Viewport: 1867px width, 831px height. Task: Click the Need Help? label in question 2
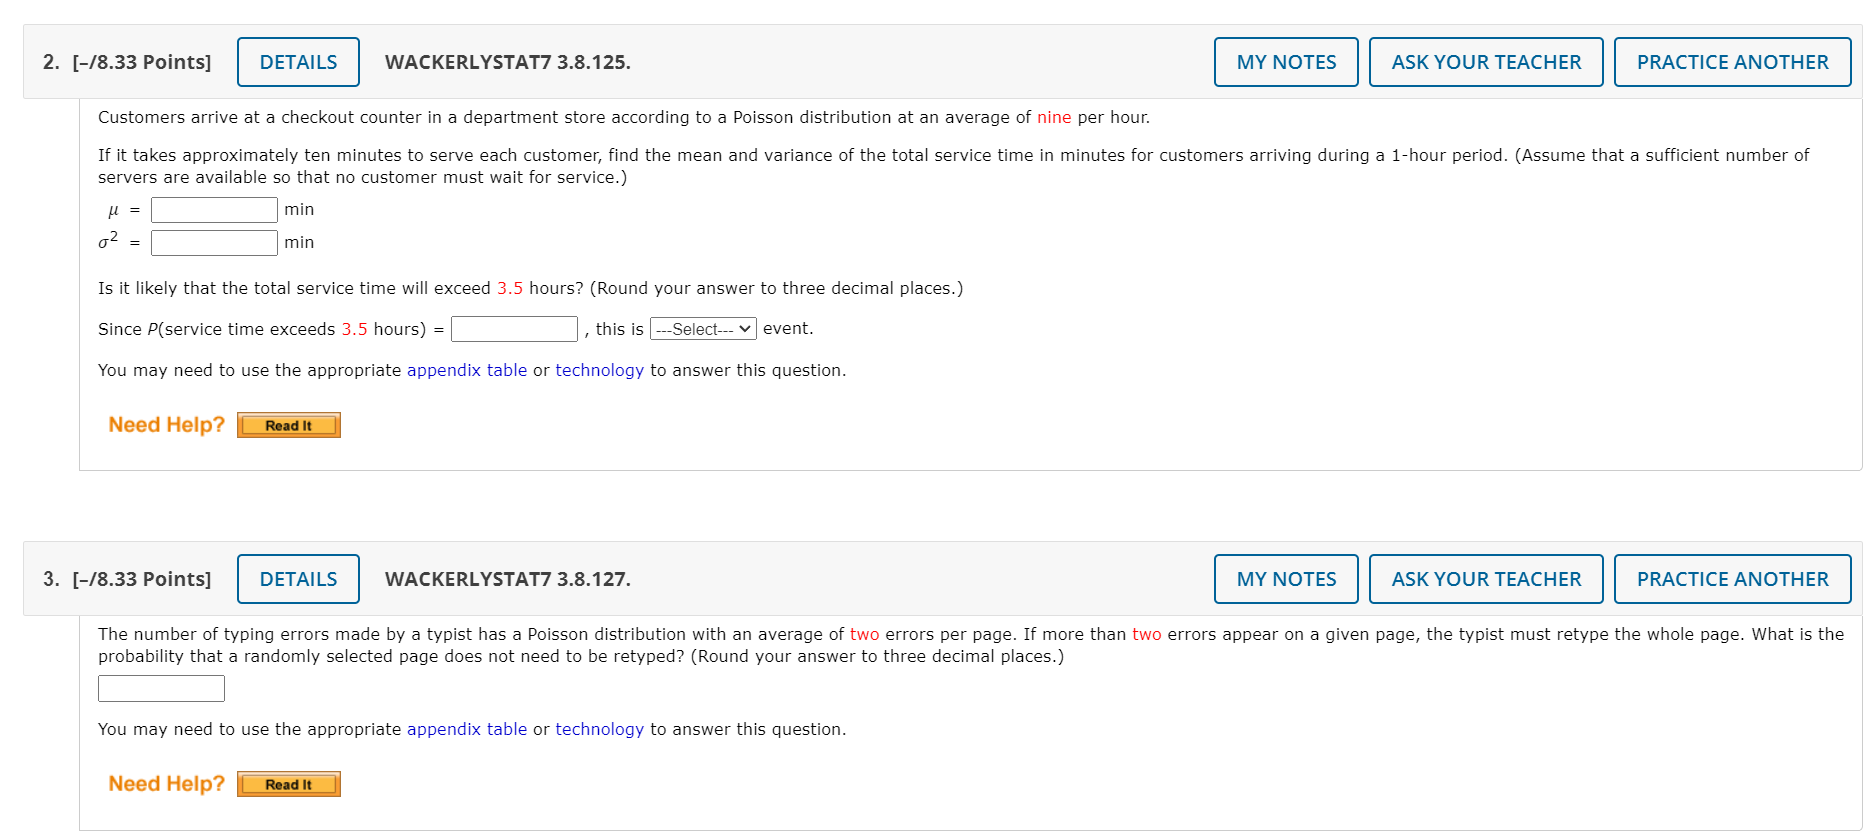click(x=166, y=423)
